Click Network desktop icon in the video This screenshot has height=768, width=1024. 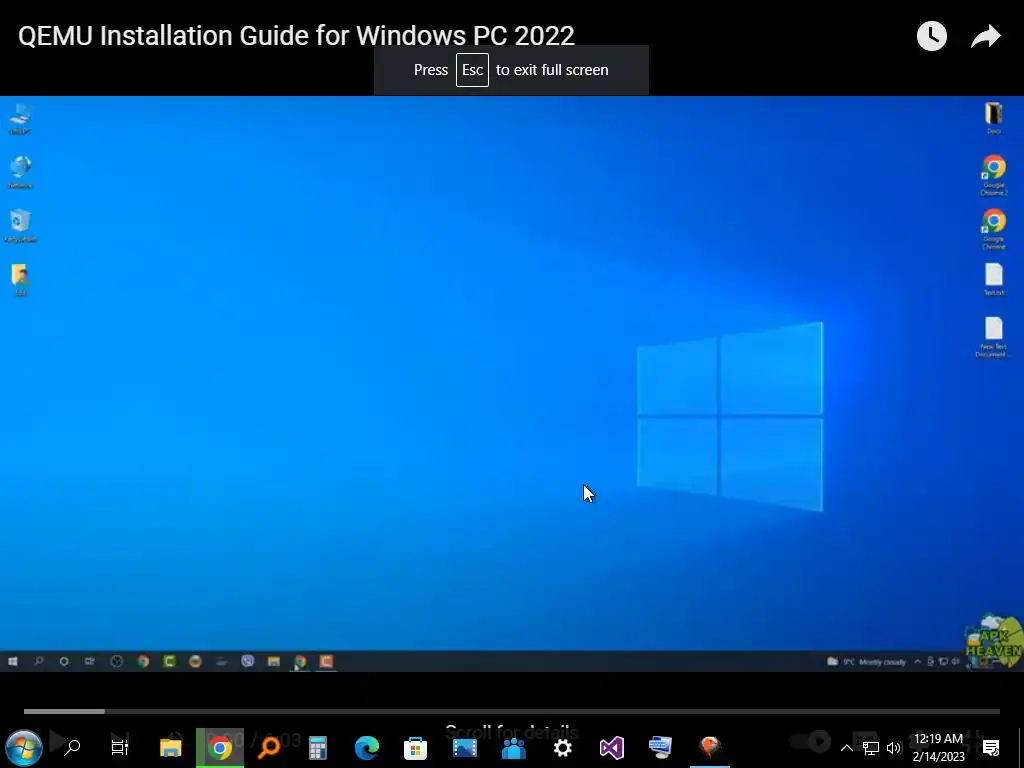coord(20,172)
